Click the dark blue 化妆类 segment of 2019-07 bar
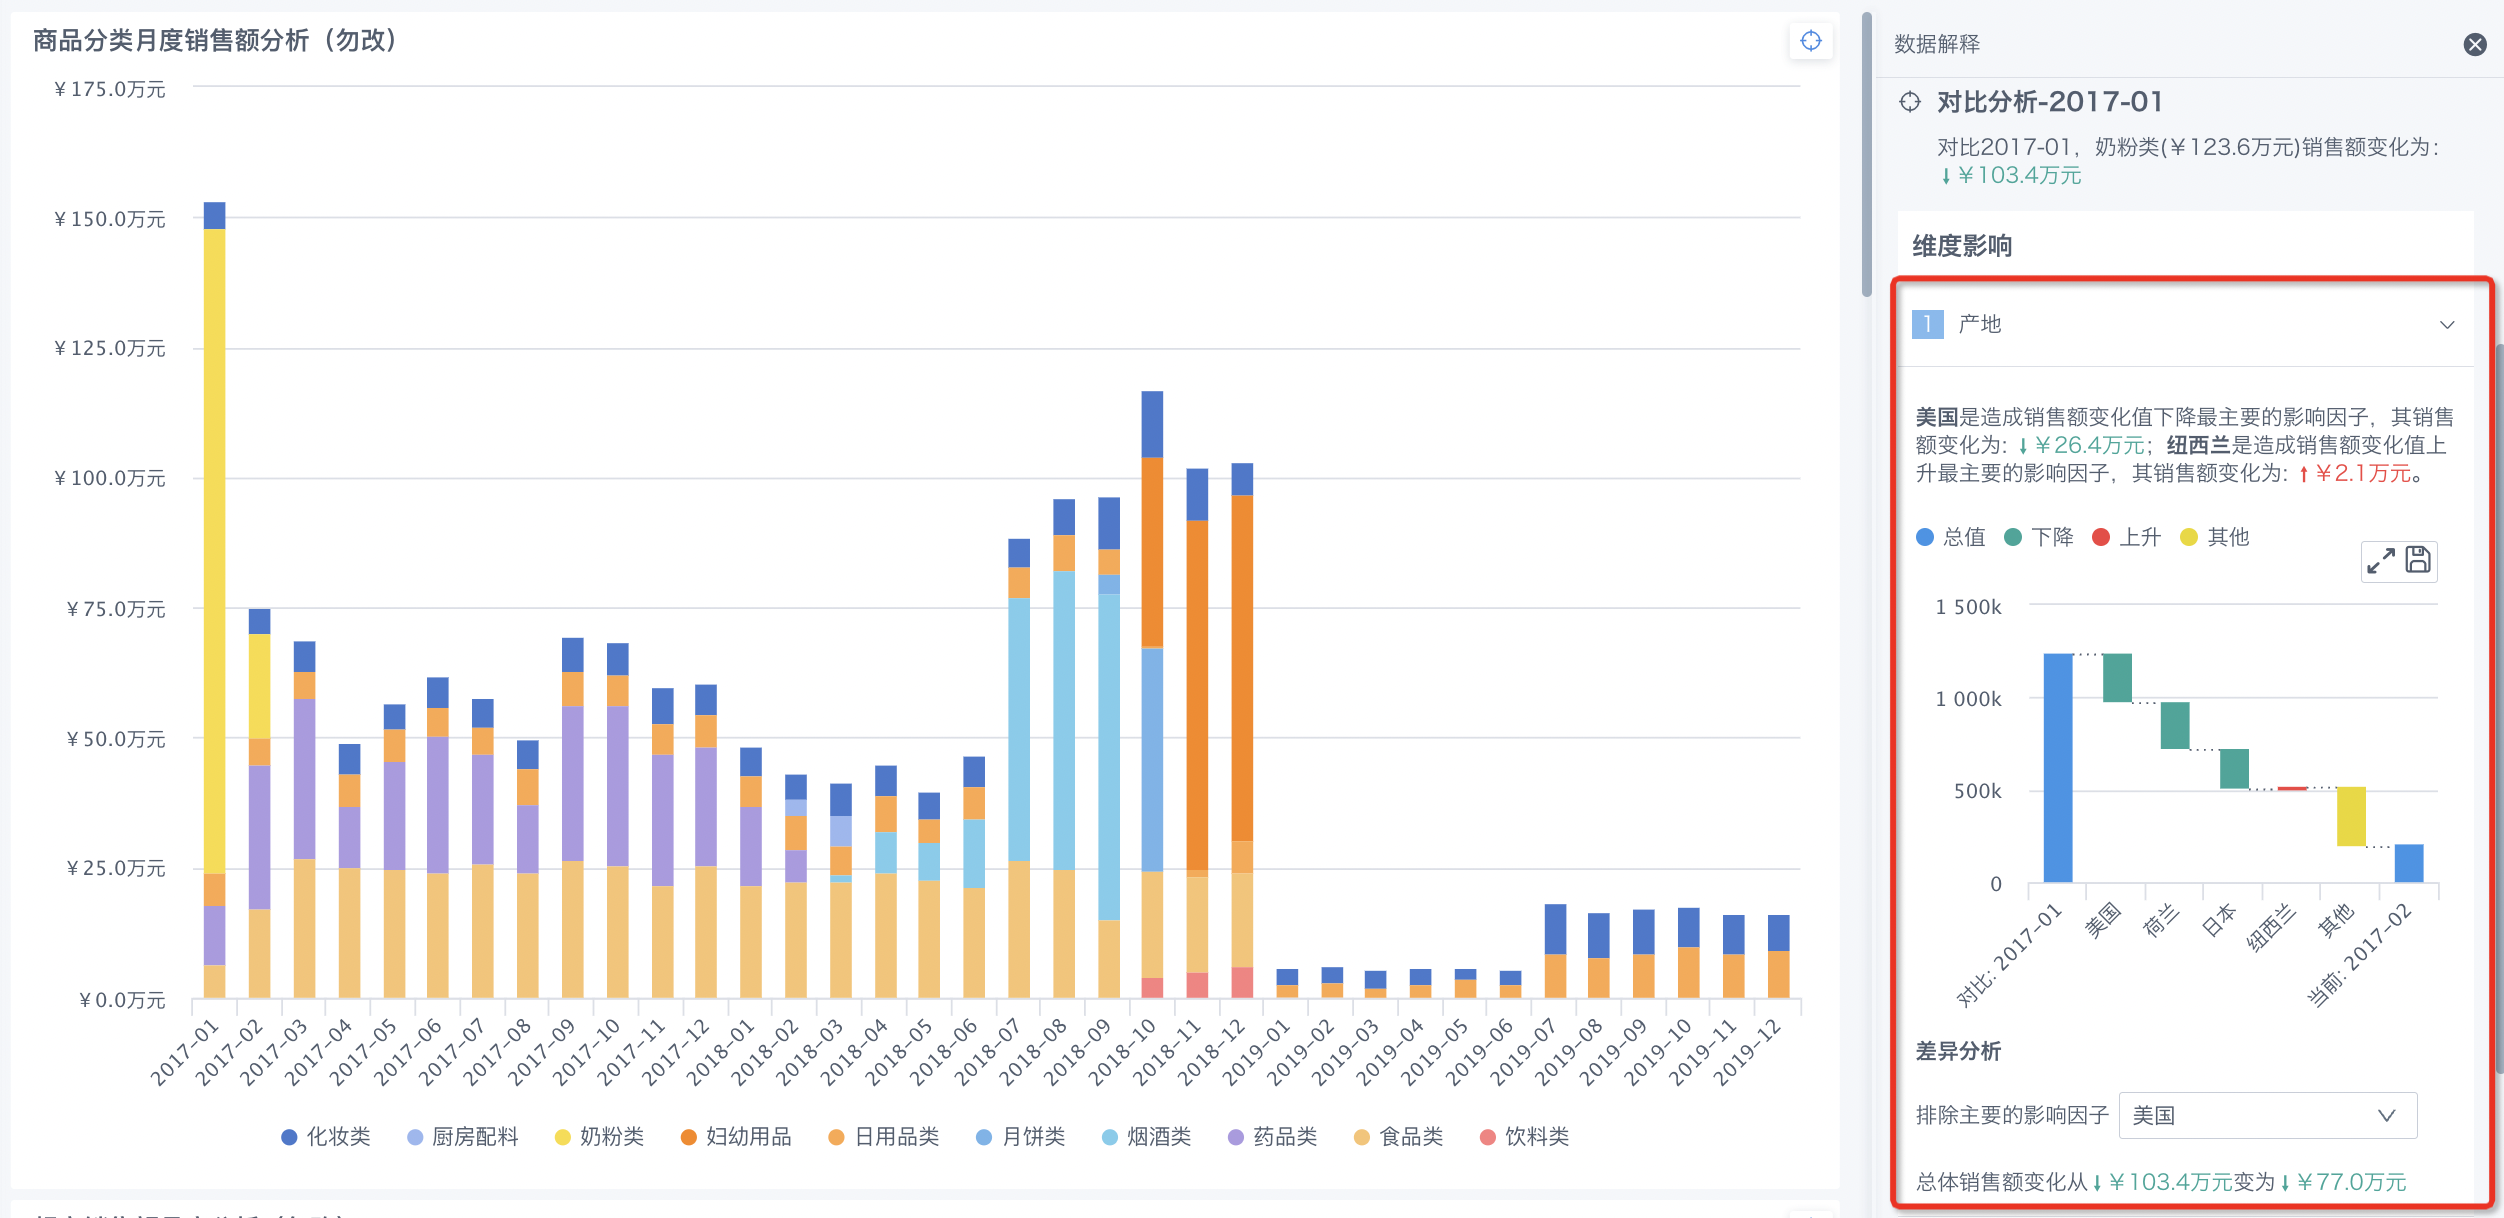2504x1218 pixels. [1555, 929]
